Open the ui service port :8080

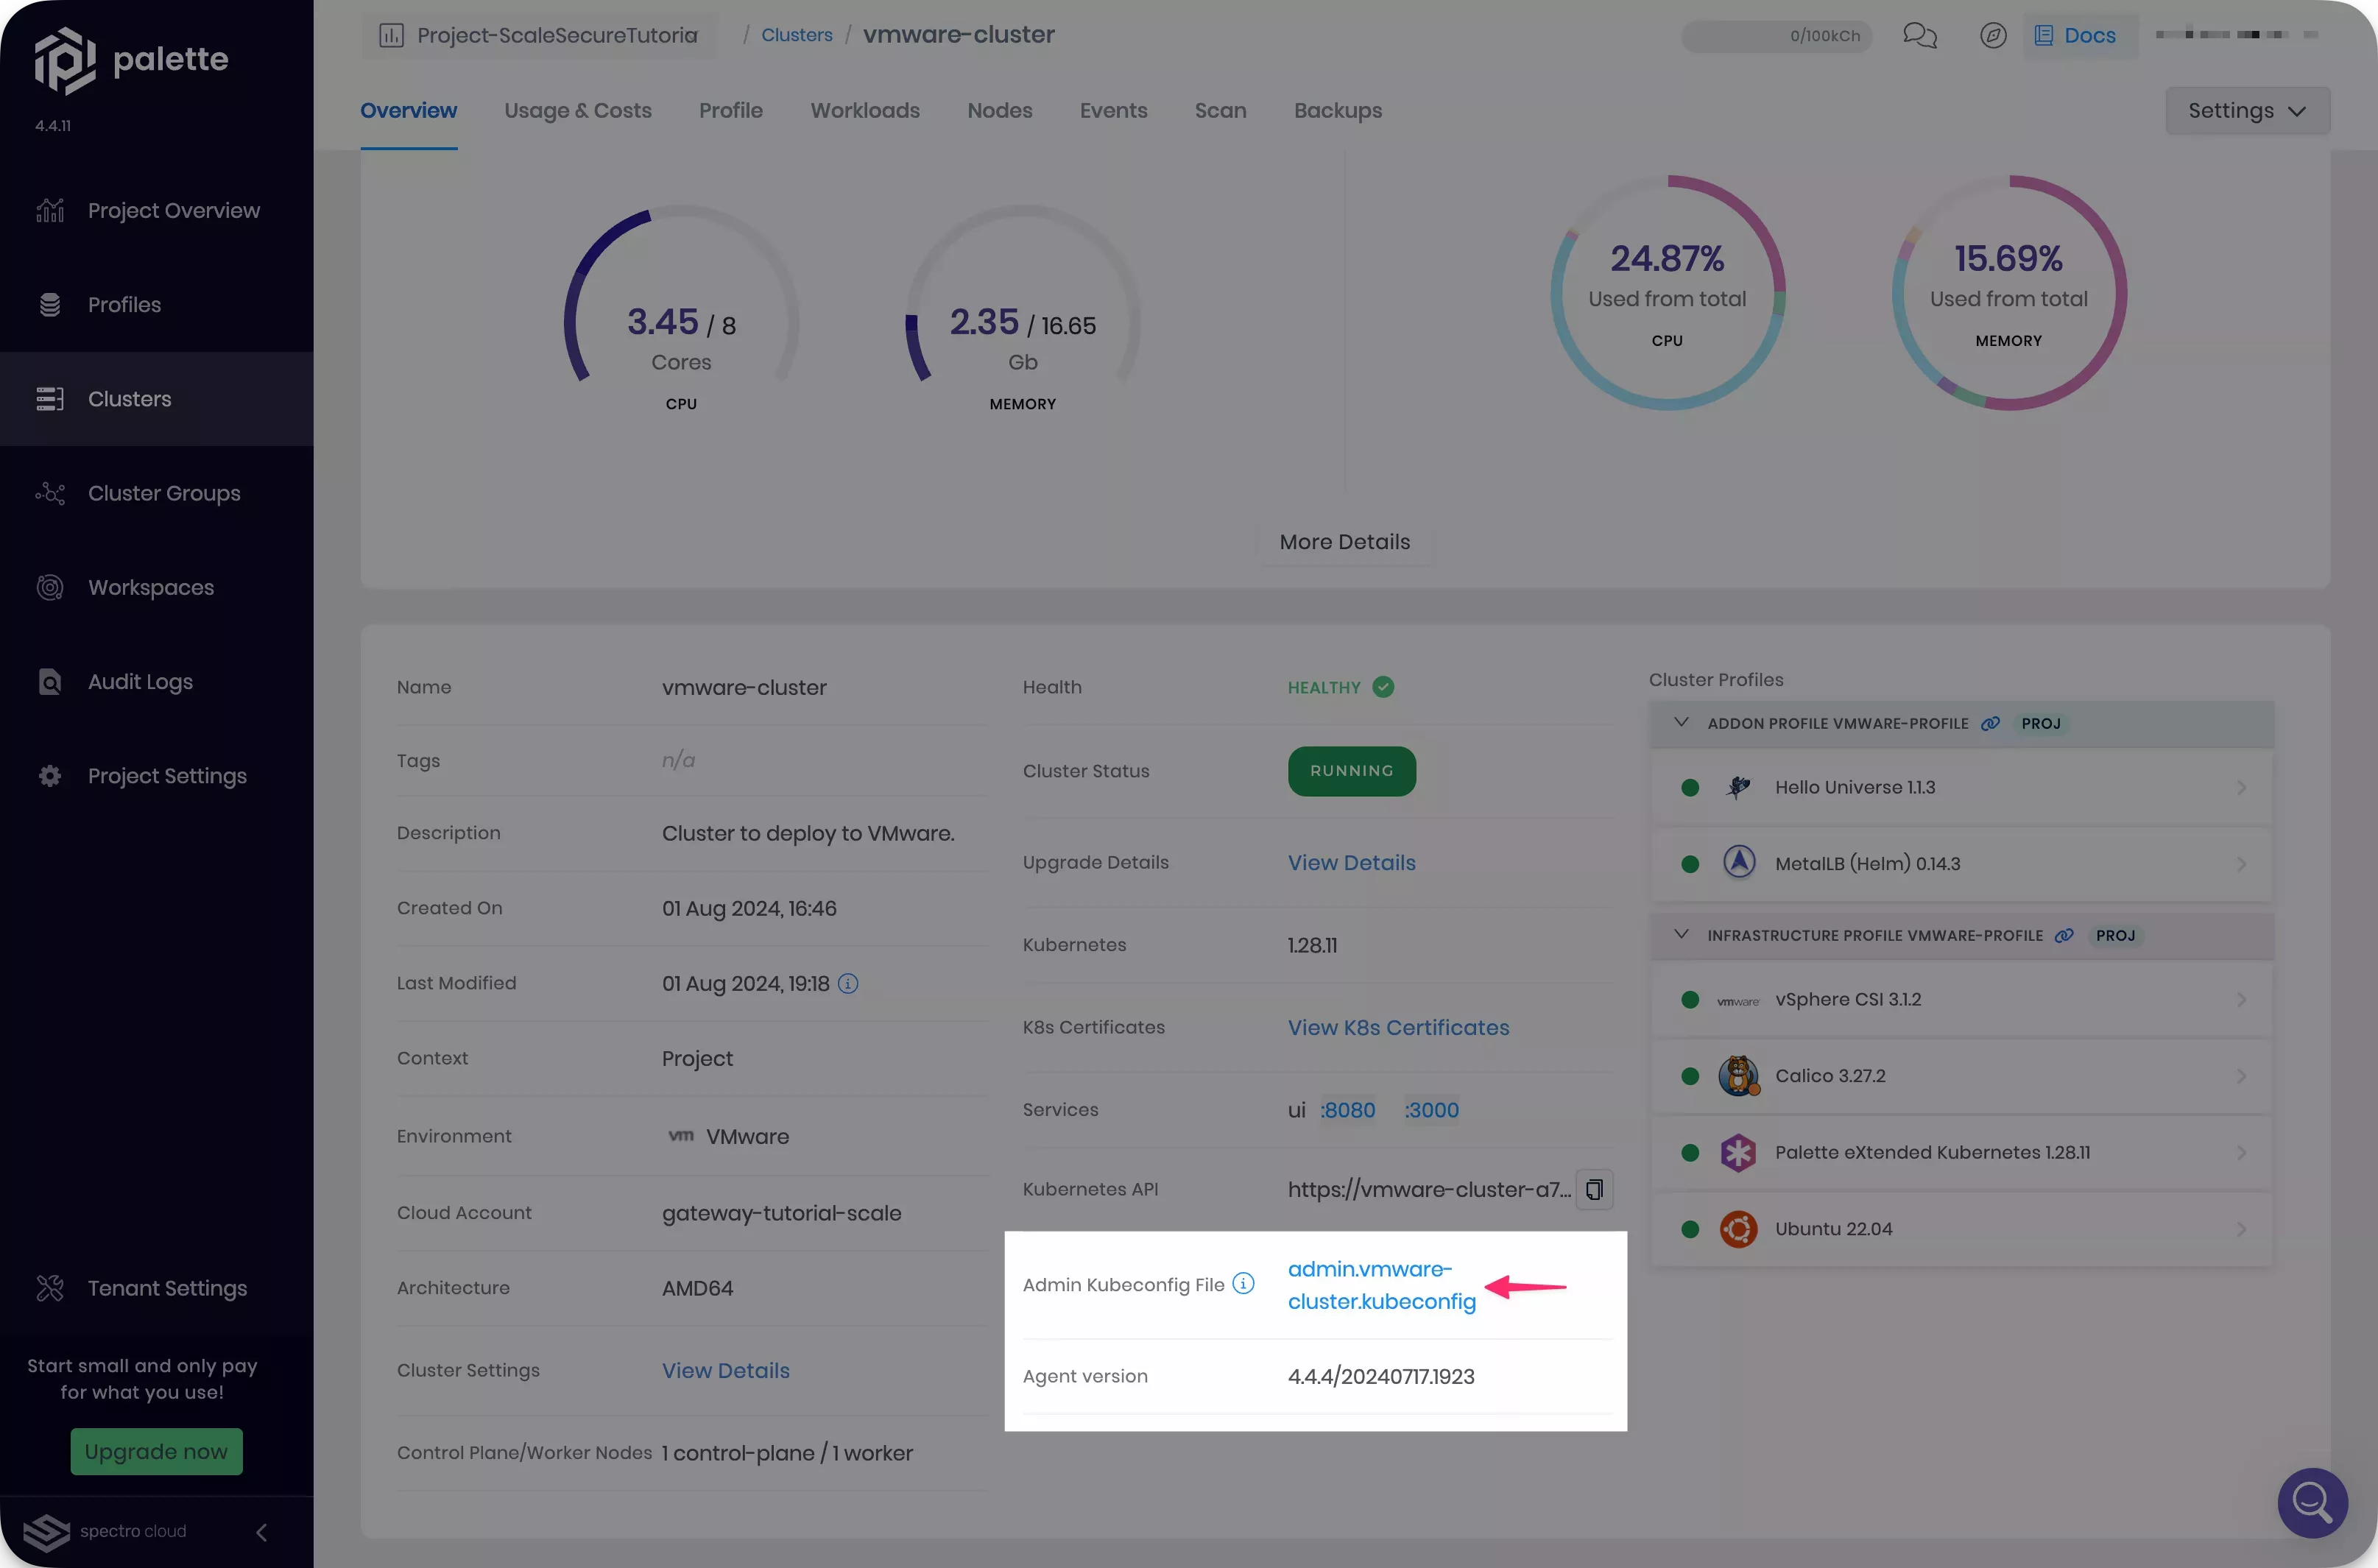pyautogui.click(x=1347, y=1110)
